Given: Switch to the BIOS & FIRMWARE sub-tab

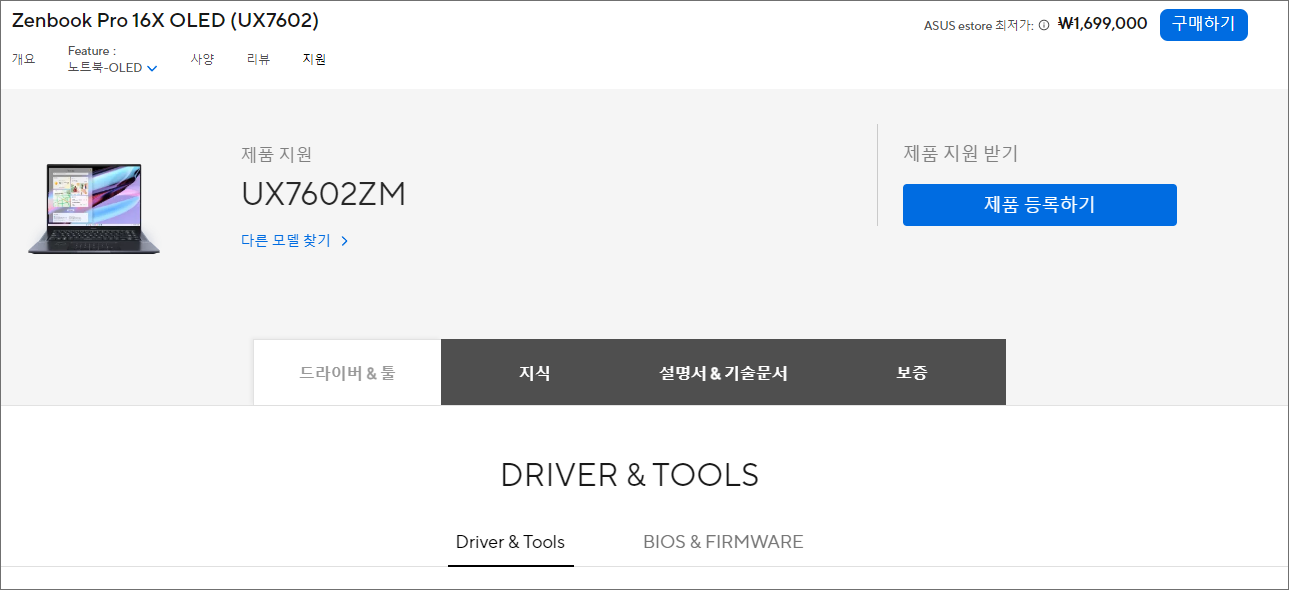Looking at the screenshot, I should coord(723,541).
